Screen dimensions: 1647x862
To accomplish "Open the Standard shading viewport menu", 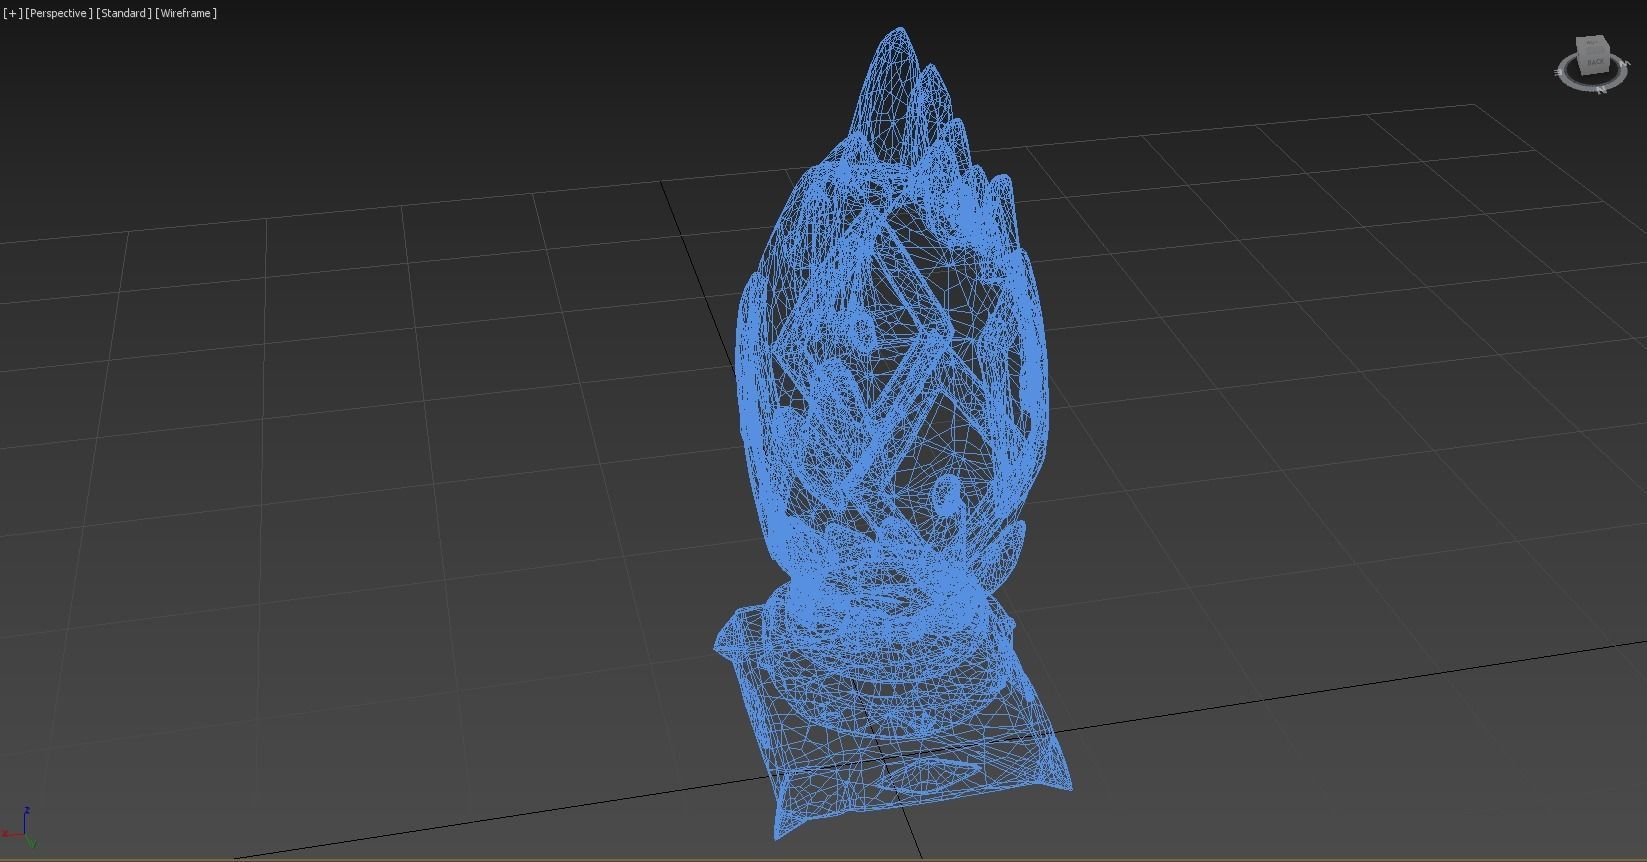I will (124, 13).
